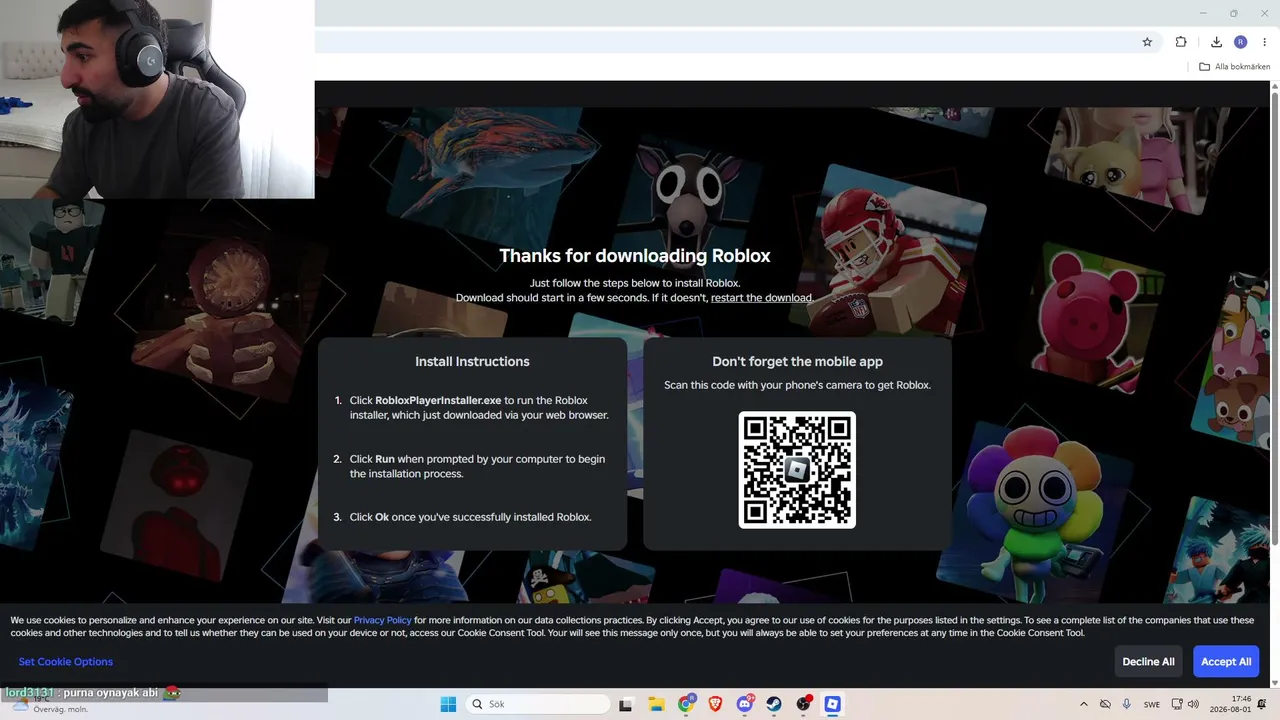Open the network tray icon
1280x720 pixels.
coord(1177,704)
